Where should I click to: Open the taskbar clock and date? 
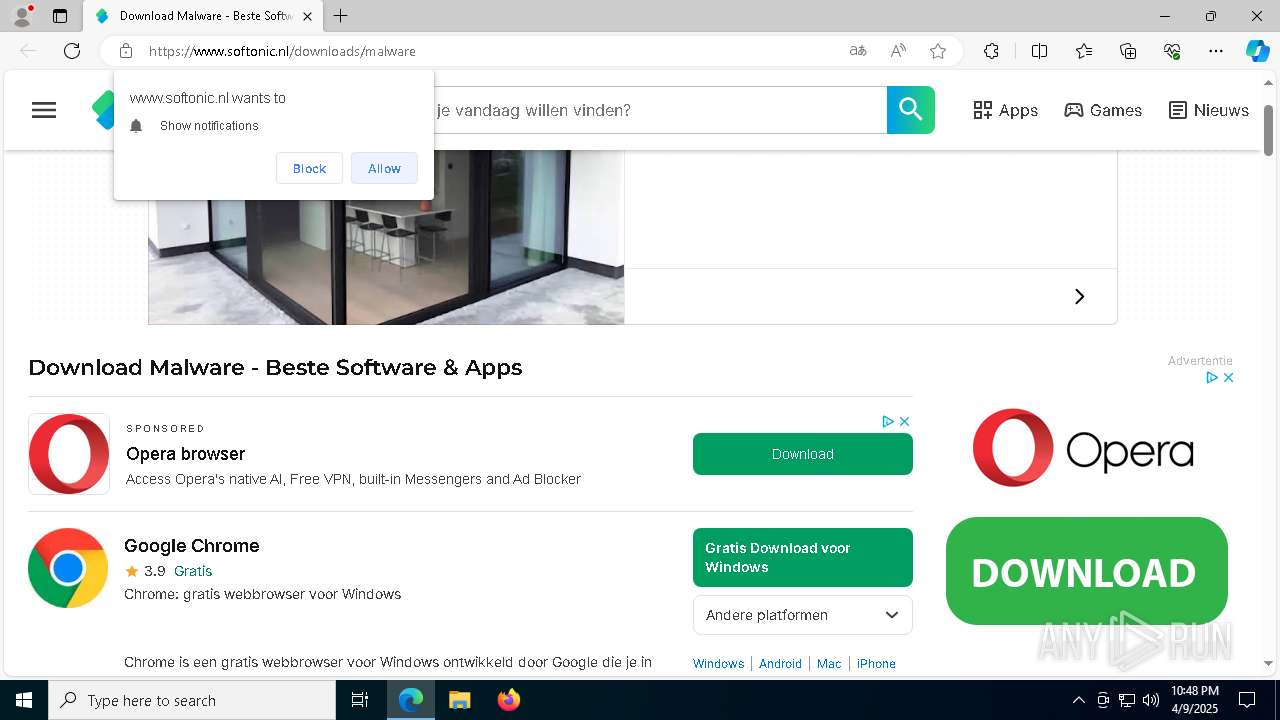pos(1195,700)
